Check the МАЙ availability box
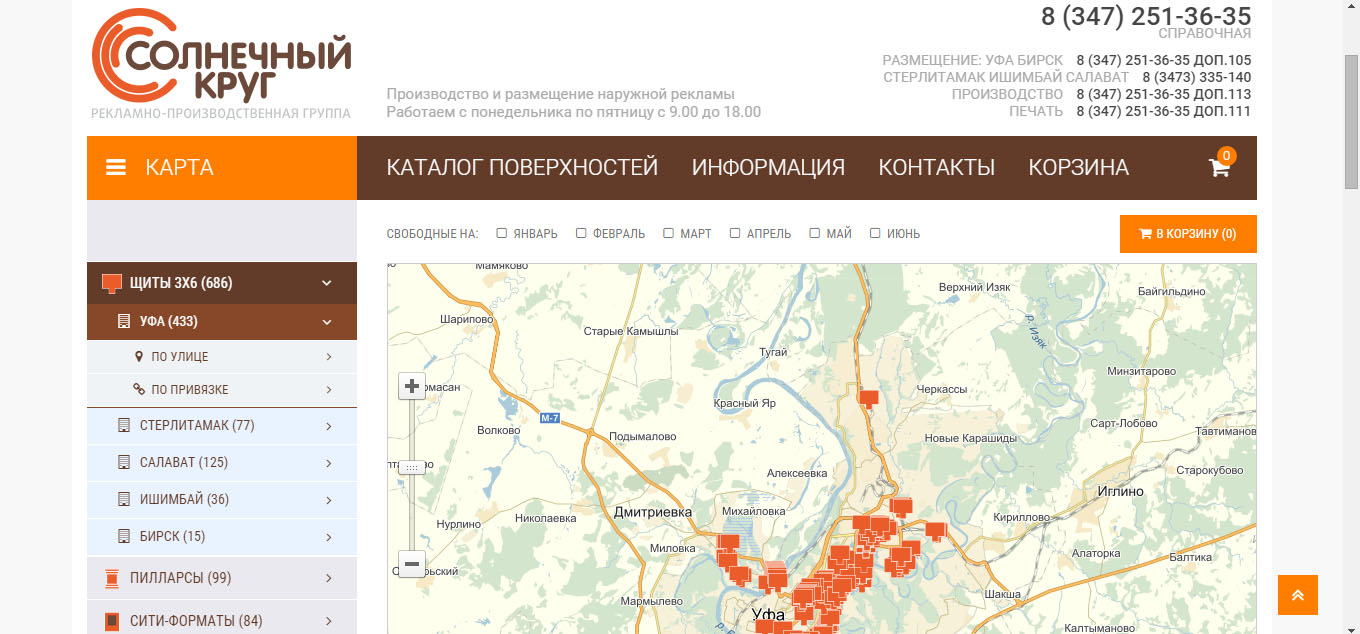Screen dimensions: 1360x634 [815, 233]
